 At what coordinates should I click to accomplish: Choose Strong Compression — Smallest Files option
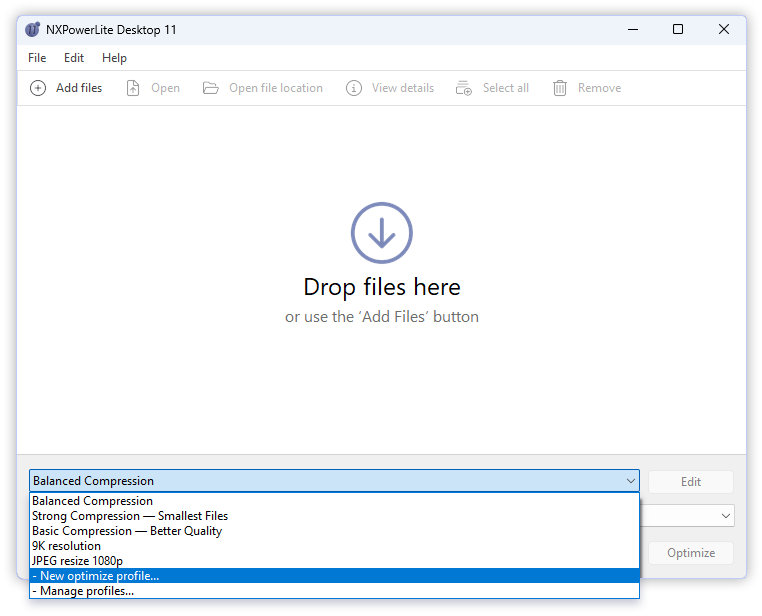coord(334,516)
